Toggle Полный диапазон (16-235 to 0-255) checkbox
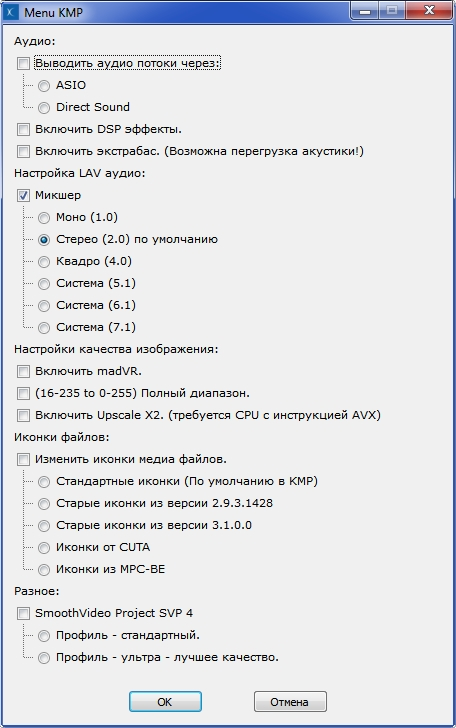456x728 pixels. pyautogui.click(x=23, y=393)
